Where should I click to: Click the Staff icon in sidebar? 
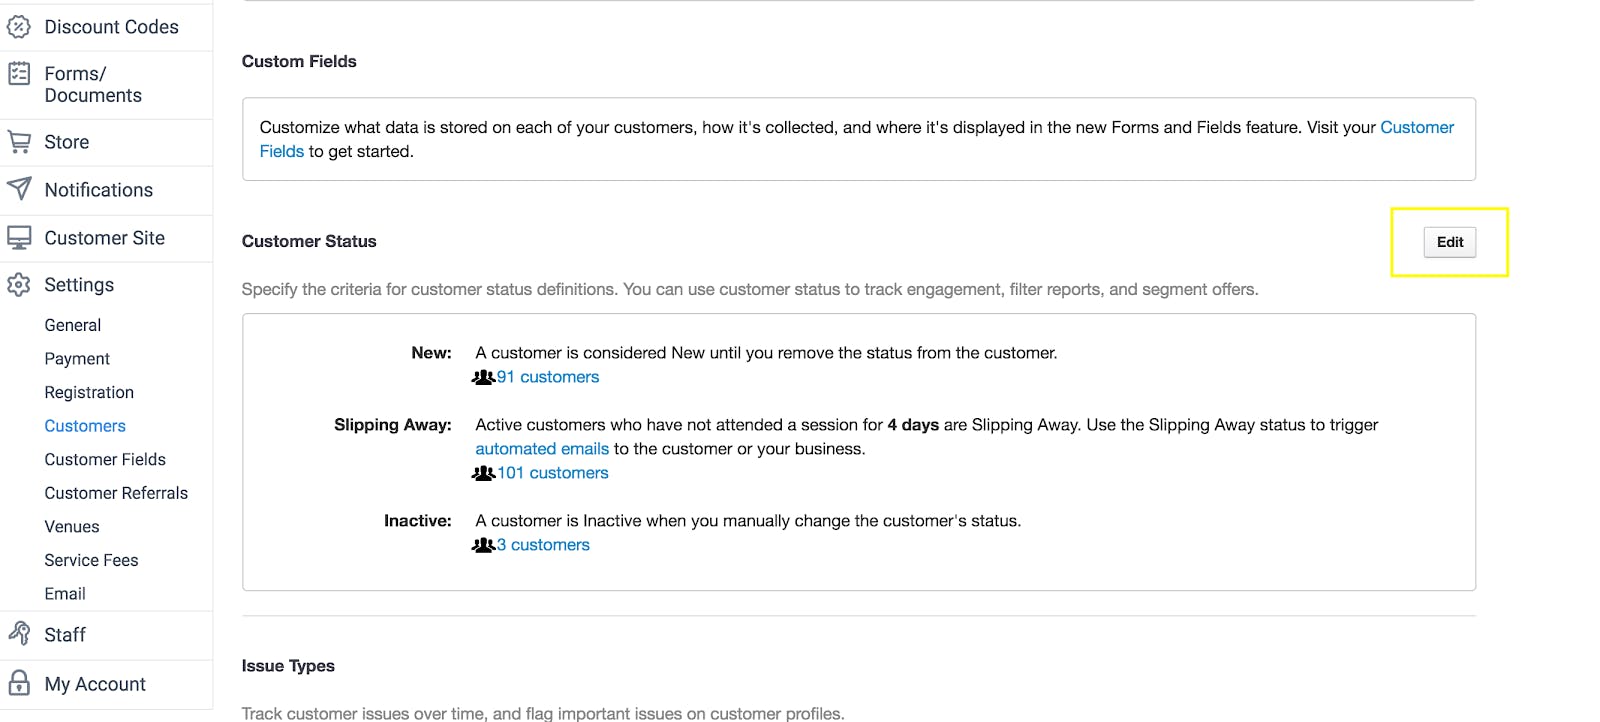(x=19, y=634)
